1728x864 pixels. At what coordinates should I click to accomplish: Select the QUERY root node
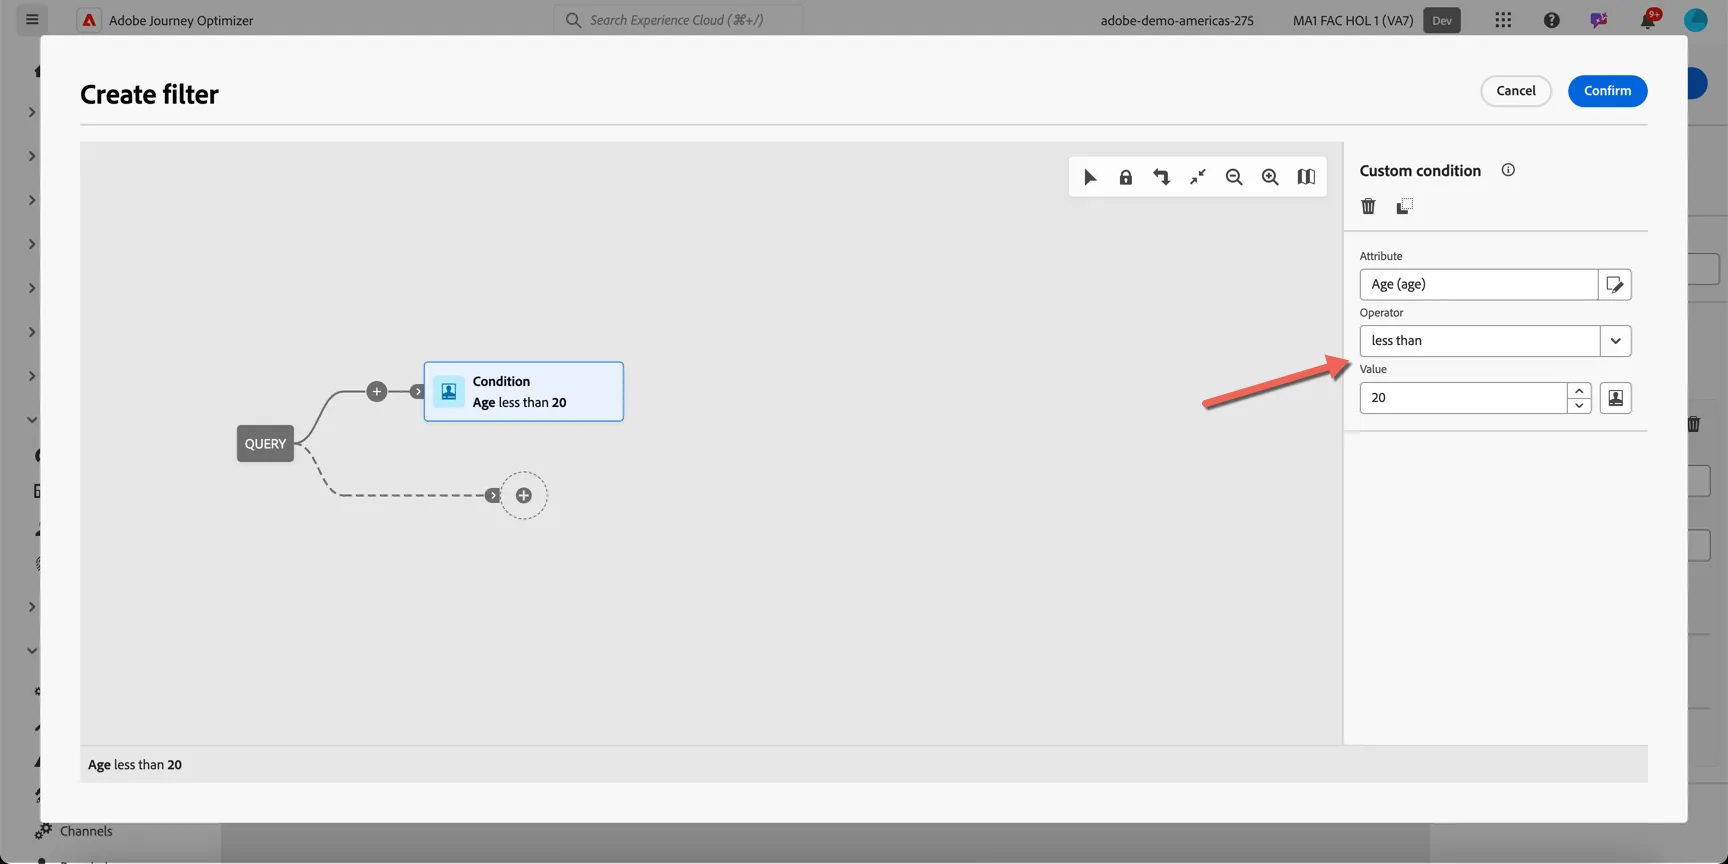[265, 444]
